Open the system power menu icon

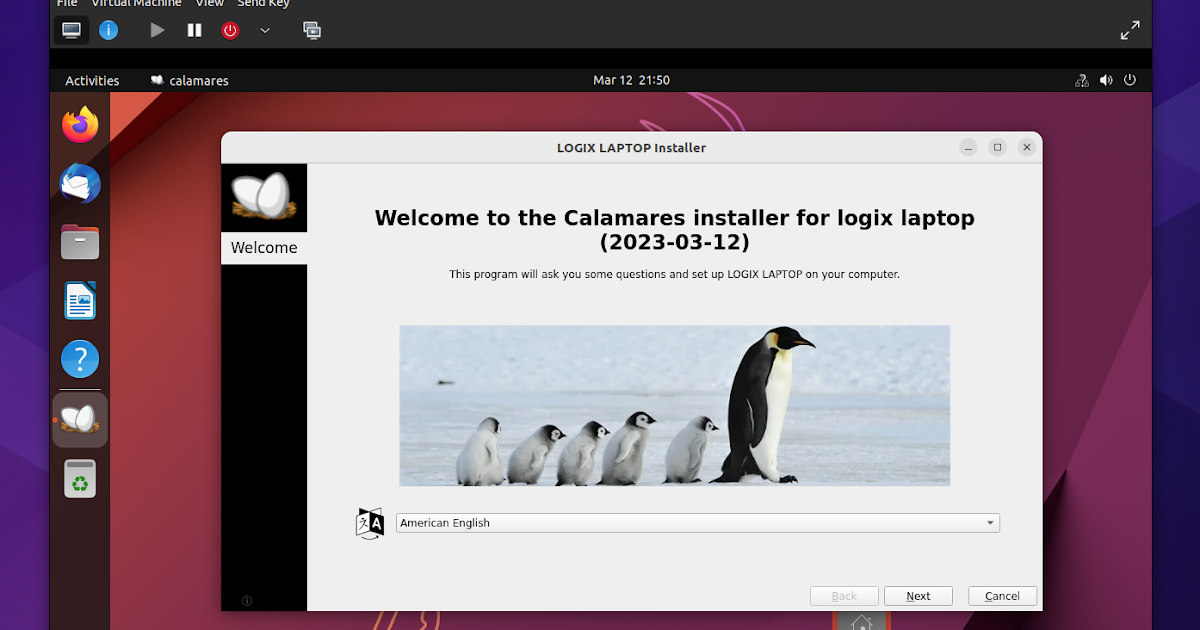tap(1130, 81)
